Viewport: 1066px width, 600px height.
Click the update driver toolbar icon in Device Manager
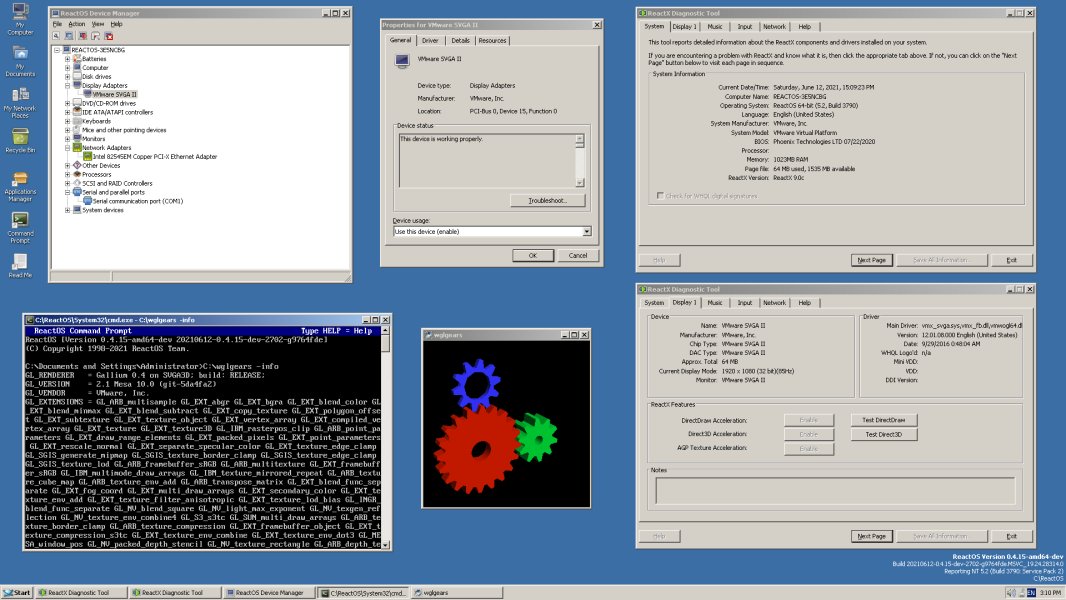click(95, 36)
